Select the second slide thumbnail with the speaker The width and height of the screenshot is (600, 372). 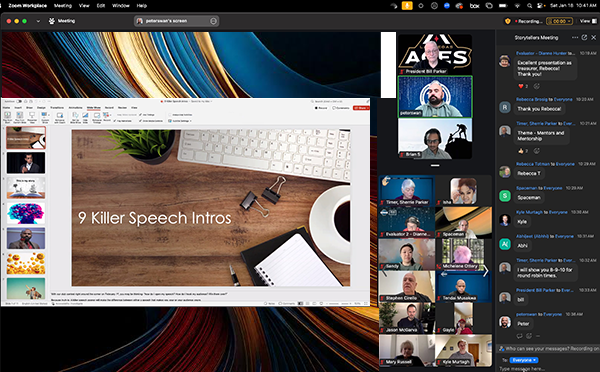26,163
